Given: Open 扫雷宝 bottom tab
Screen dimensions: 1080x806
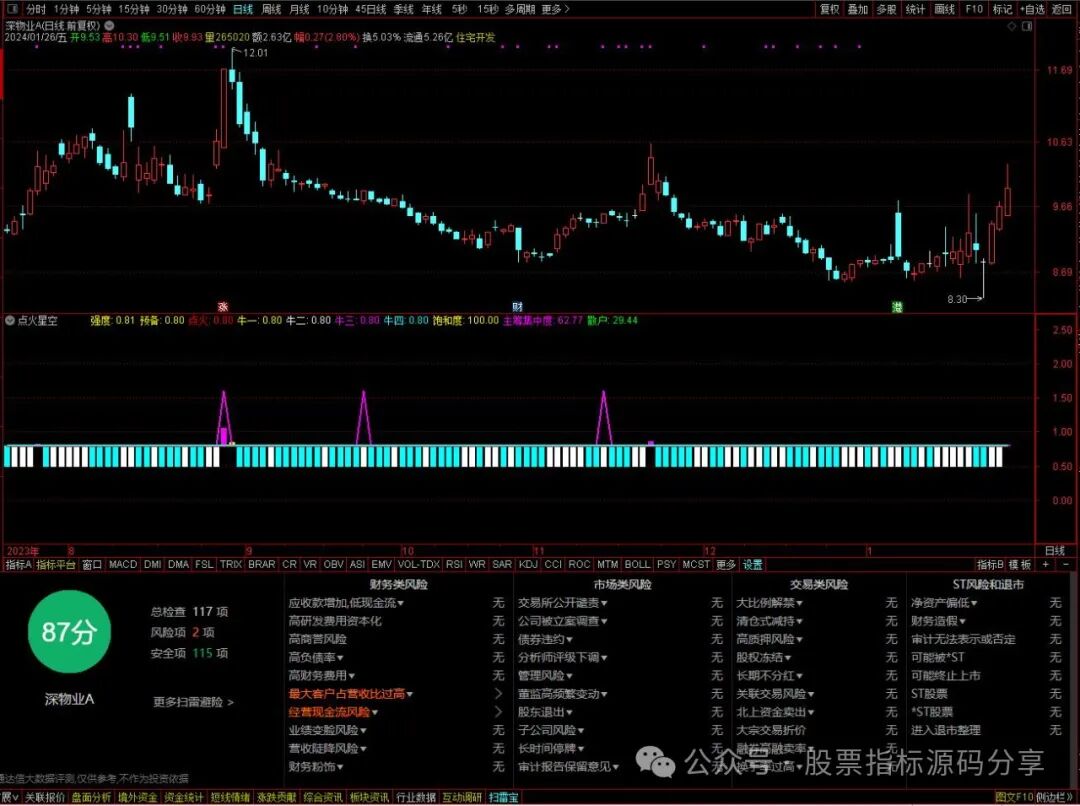Looking at the screenshot, I should click(x=503, y=797).
